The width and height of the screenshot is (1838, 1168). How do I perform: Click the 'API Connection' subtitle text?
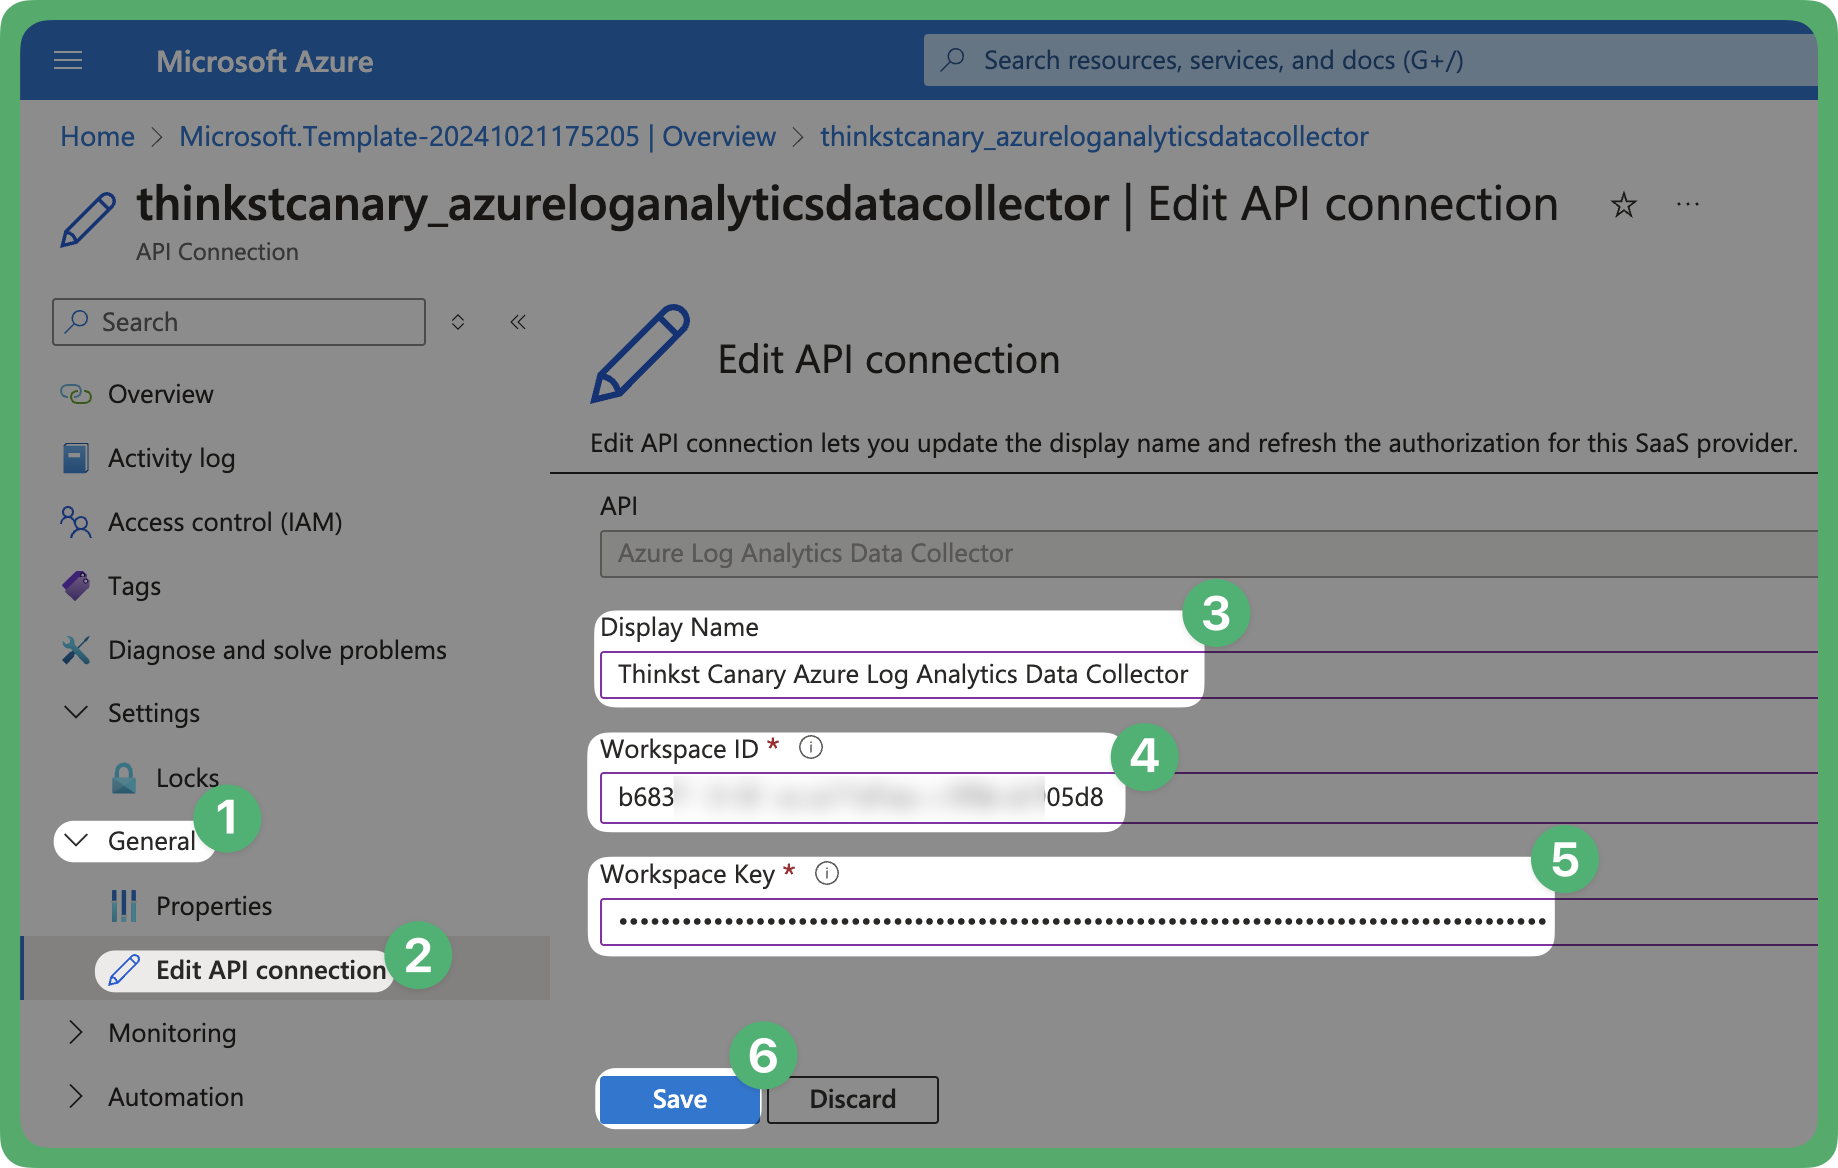tap(217, 252)
